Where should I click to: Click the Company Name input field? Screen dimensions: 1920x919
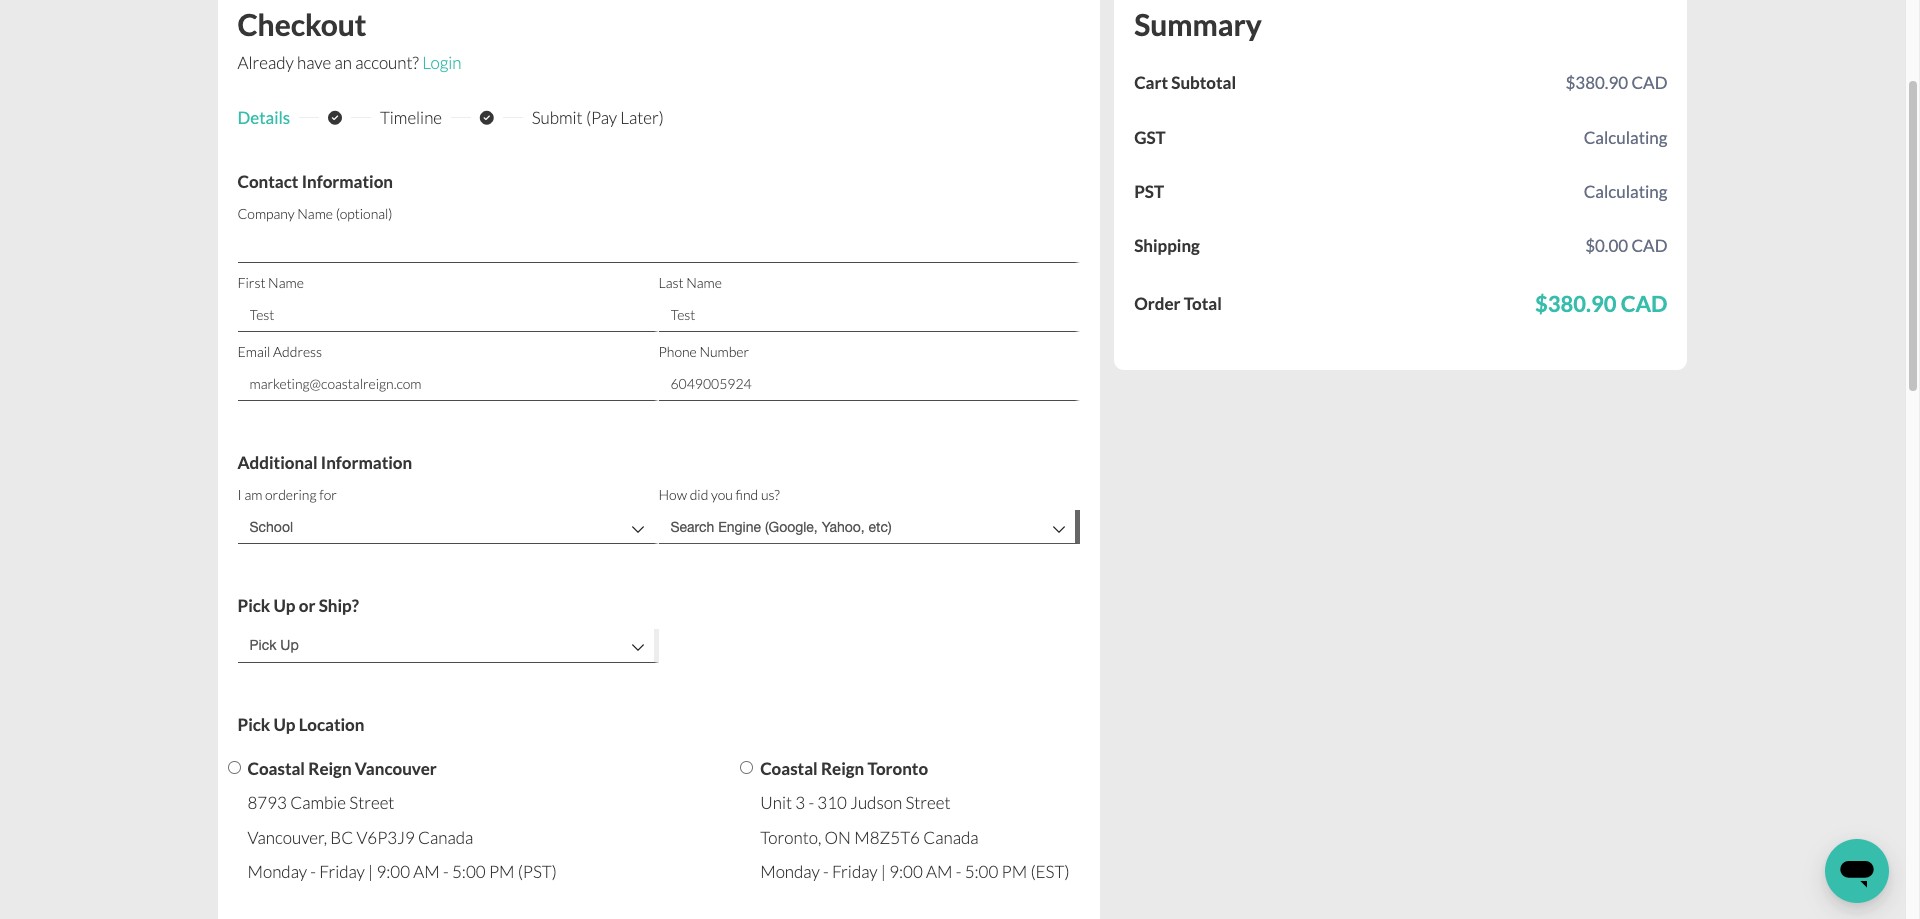coord(657,246)
